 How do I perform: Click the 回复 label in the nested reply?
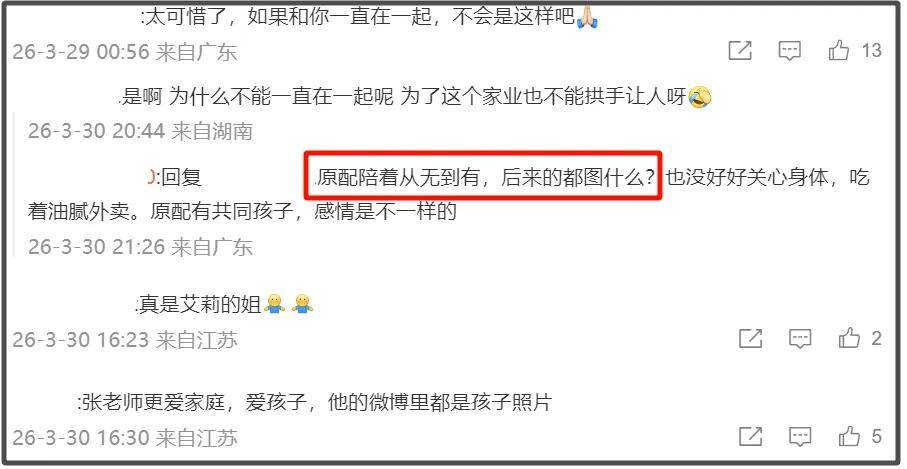(182, 176)
